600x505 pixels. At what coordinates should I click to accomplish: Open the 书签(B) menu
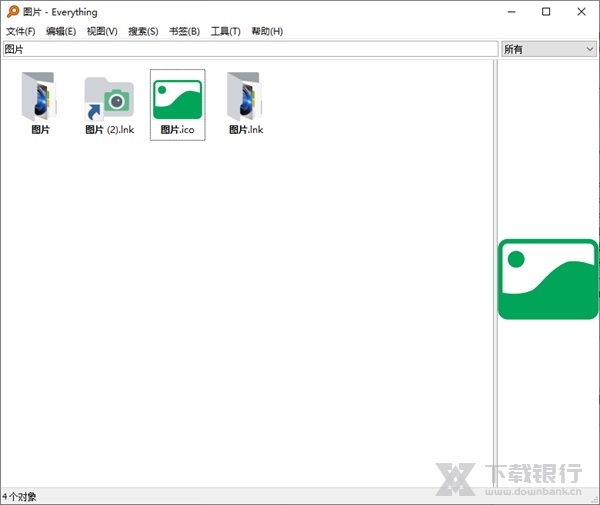[x=184, y=31]
